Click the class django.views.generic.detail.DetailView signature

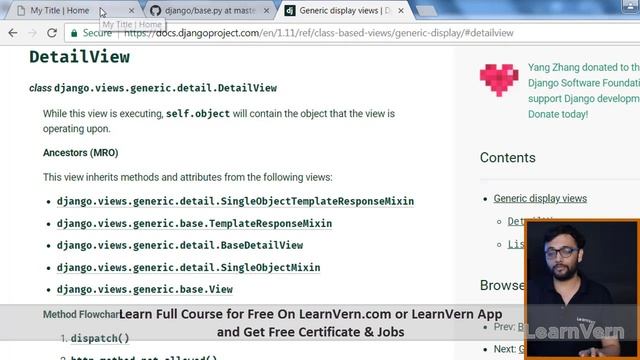point(153,88)
